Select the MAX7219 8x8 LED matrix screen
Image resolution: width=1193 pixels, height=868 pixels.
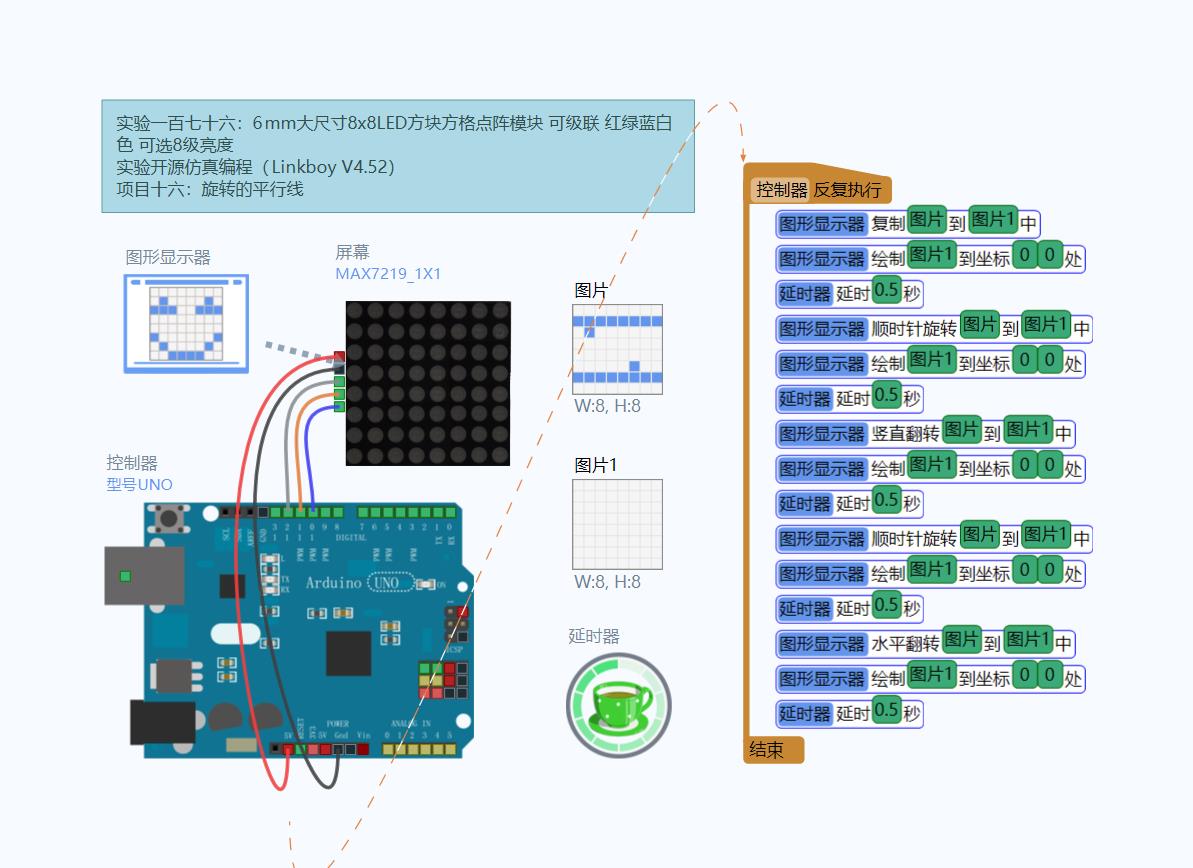pyautogui.click(x=428, y=383)
